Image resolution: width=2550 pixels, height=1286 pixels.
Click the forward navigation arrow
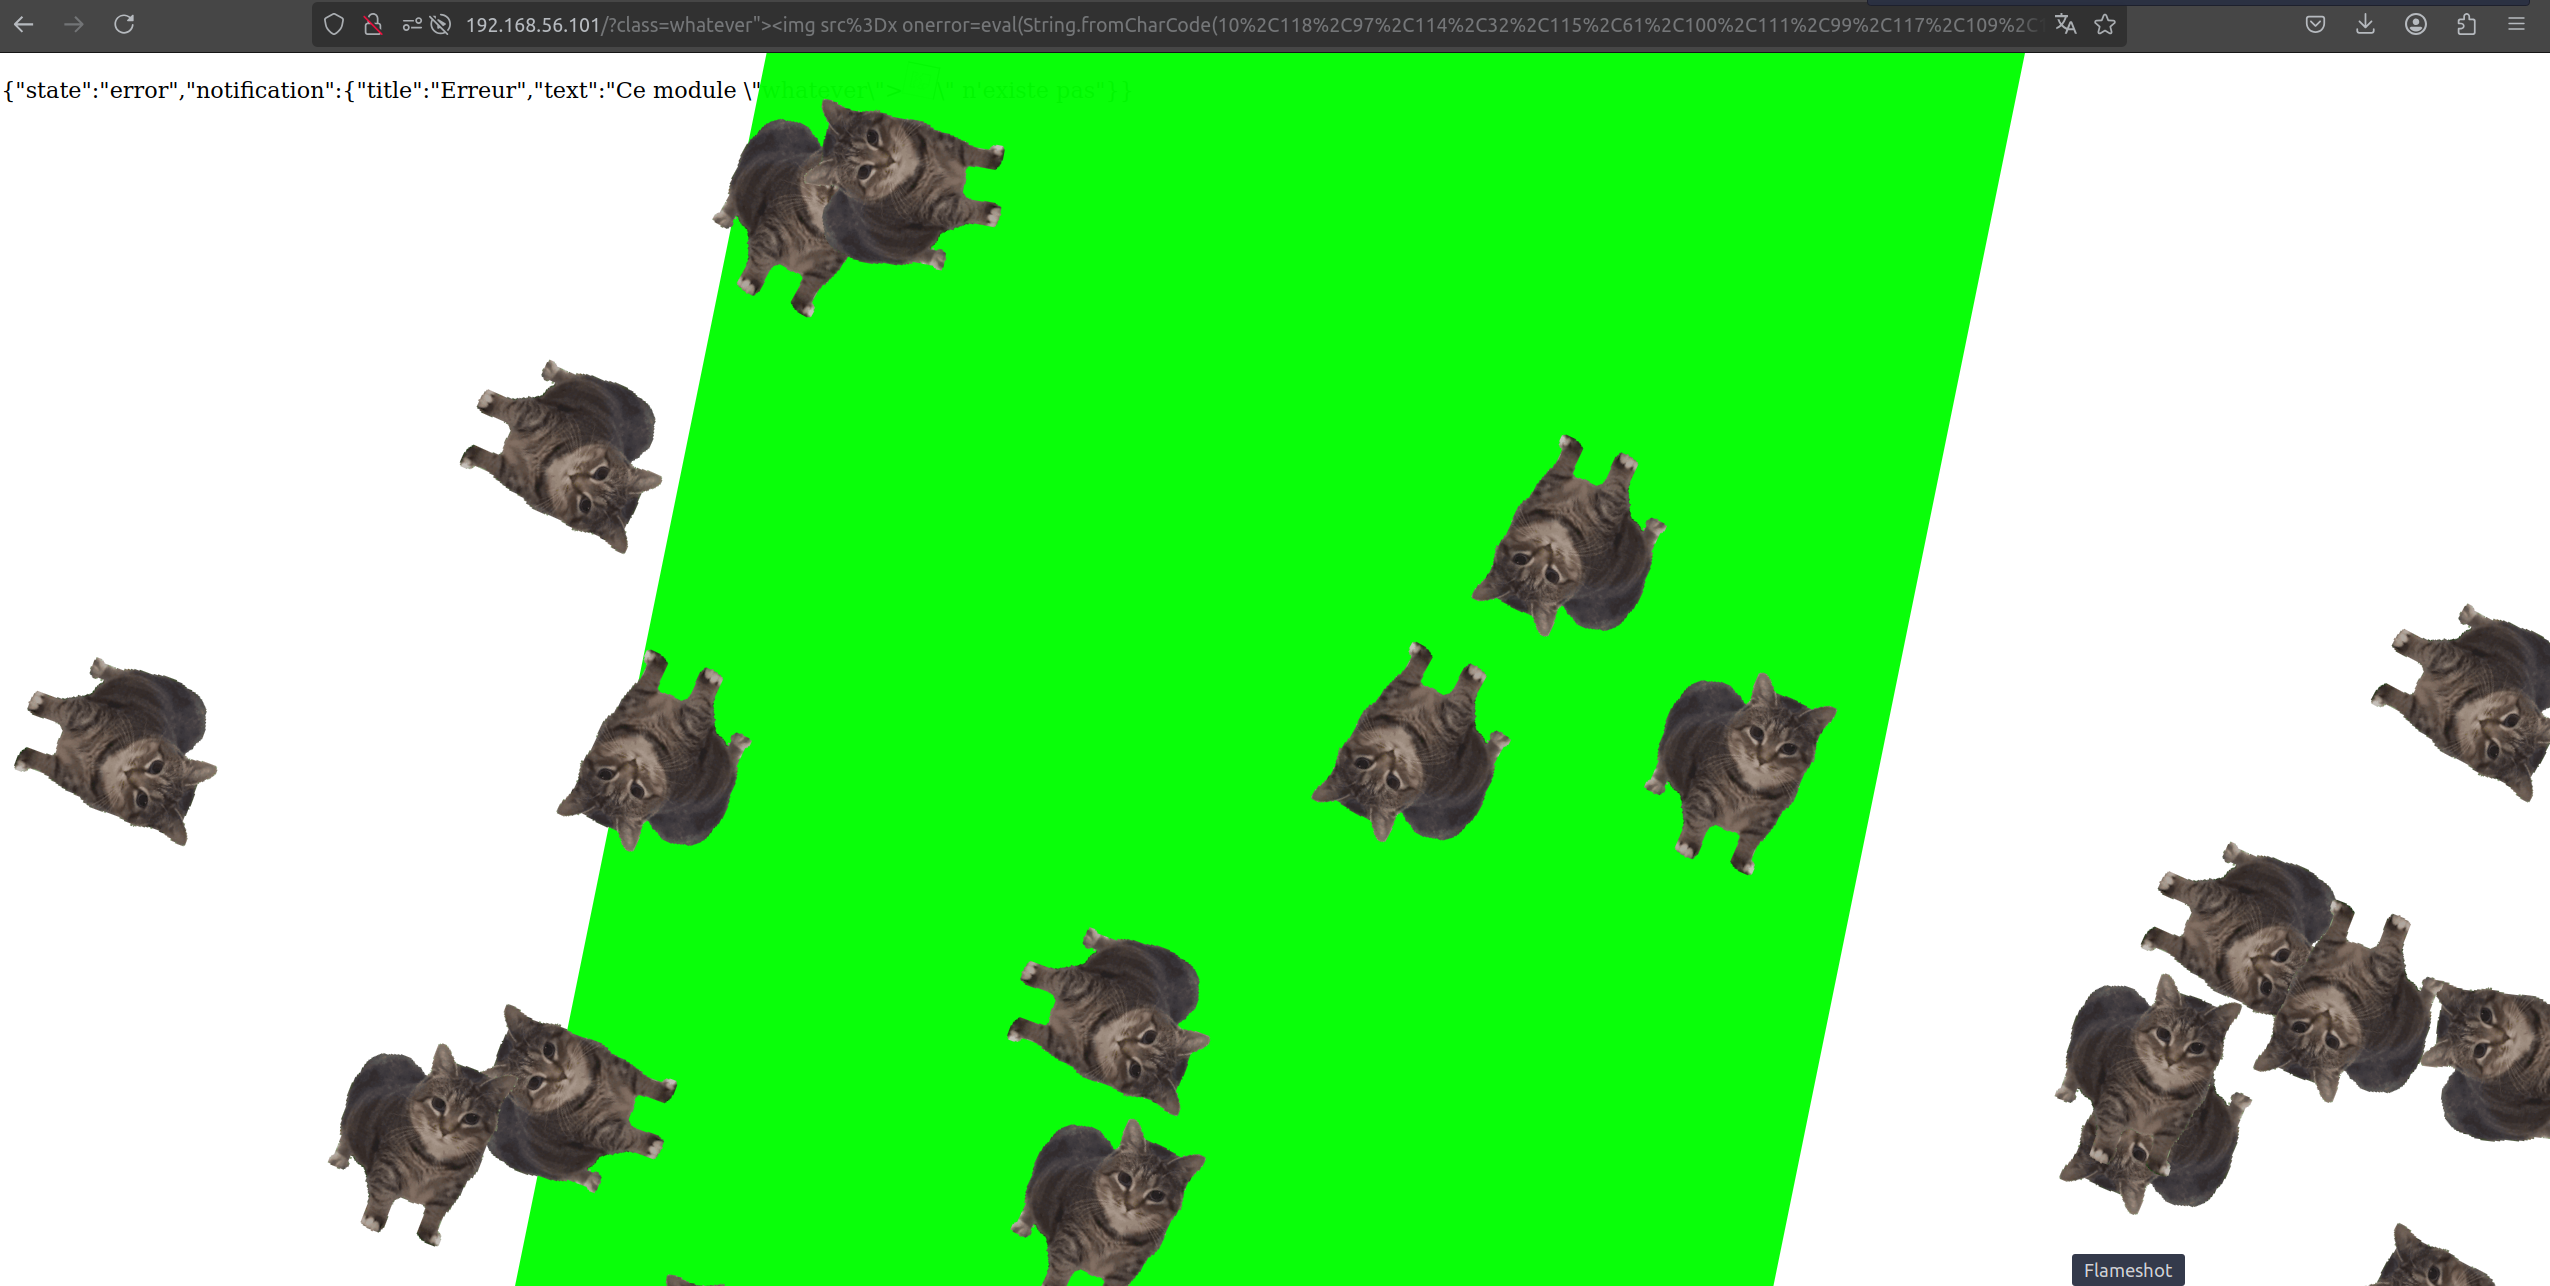[x=74, y=24]
